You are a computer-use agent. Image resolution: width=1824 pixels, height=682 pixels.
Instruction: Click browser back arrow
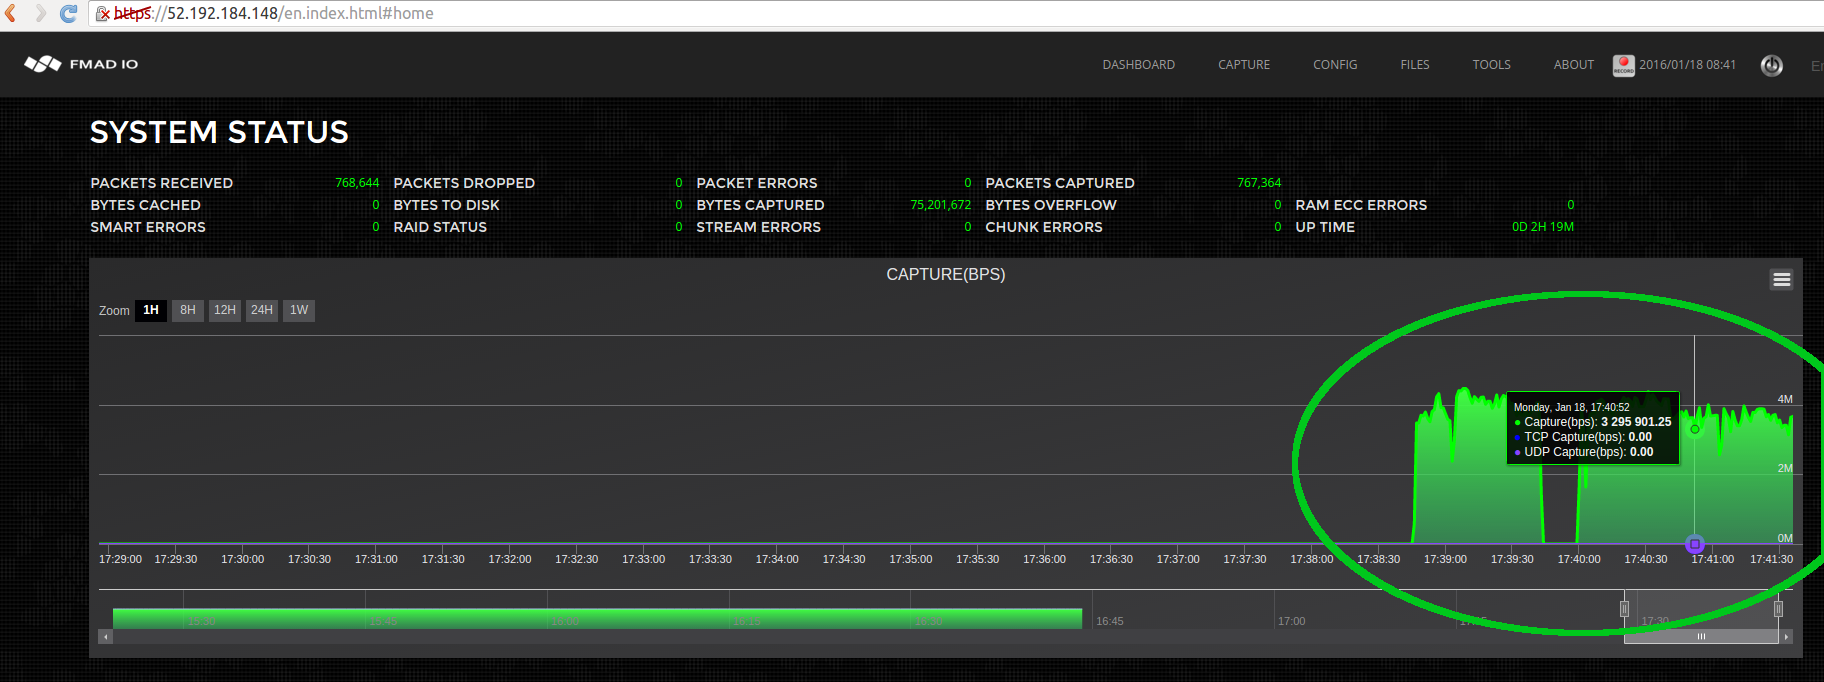11,13
